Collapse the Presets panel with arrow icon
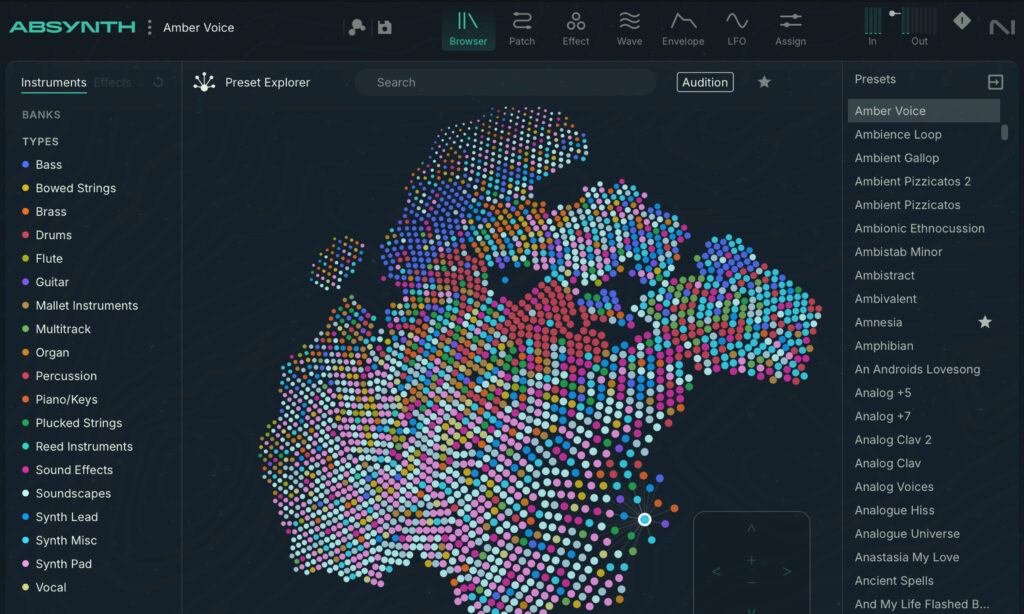Screen dimensions: 1024x614 [x=995, y=82]
